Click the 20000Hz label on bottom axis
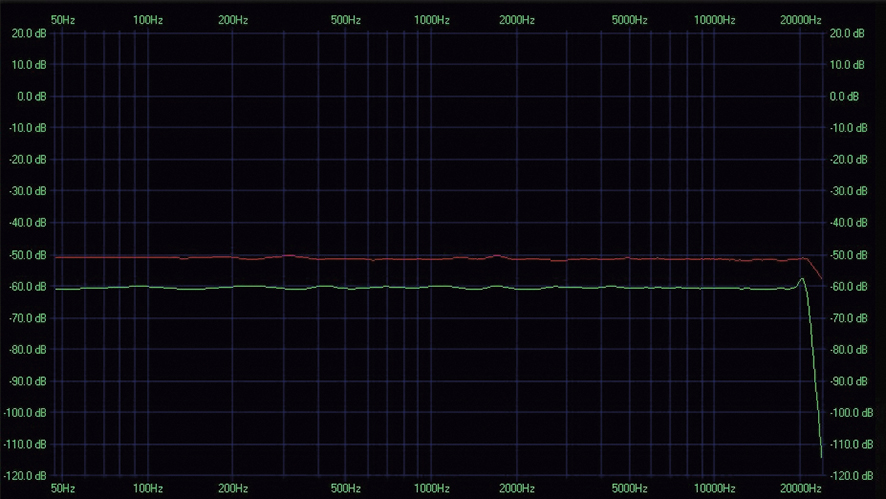Screen dimensions: 886x499 (801, 488)
